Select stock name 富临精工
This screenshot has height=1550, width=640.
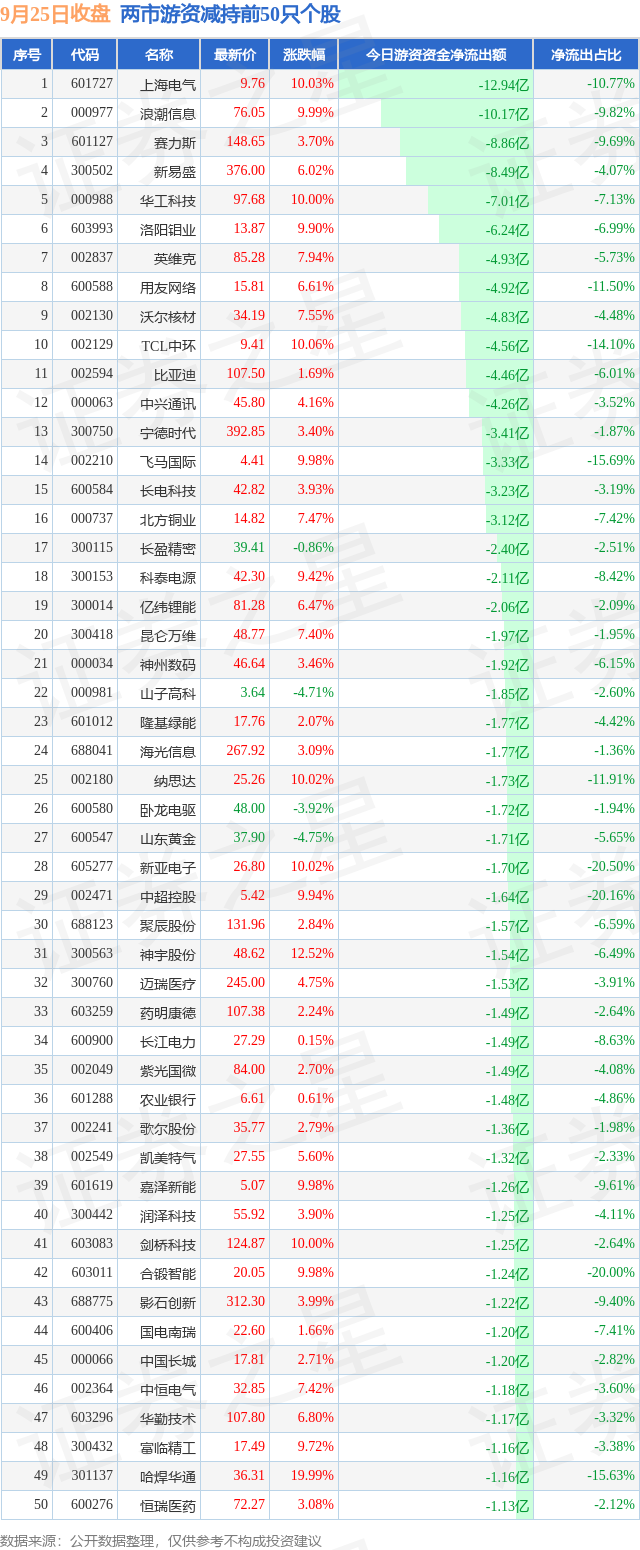point(169,1448)
